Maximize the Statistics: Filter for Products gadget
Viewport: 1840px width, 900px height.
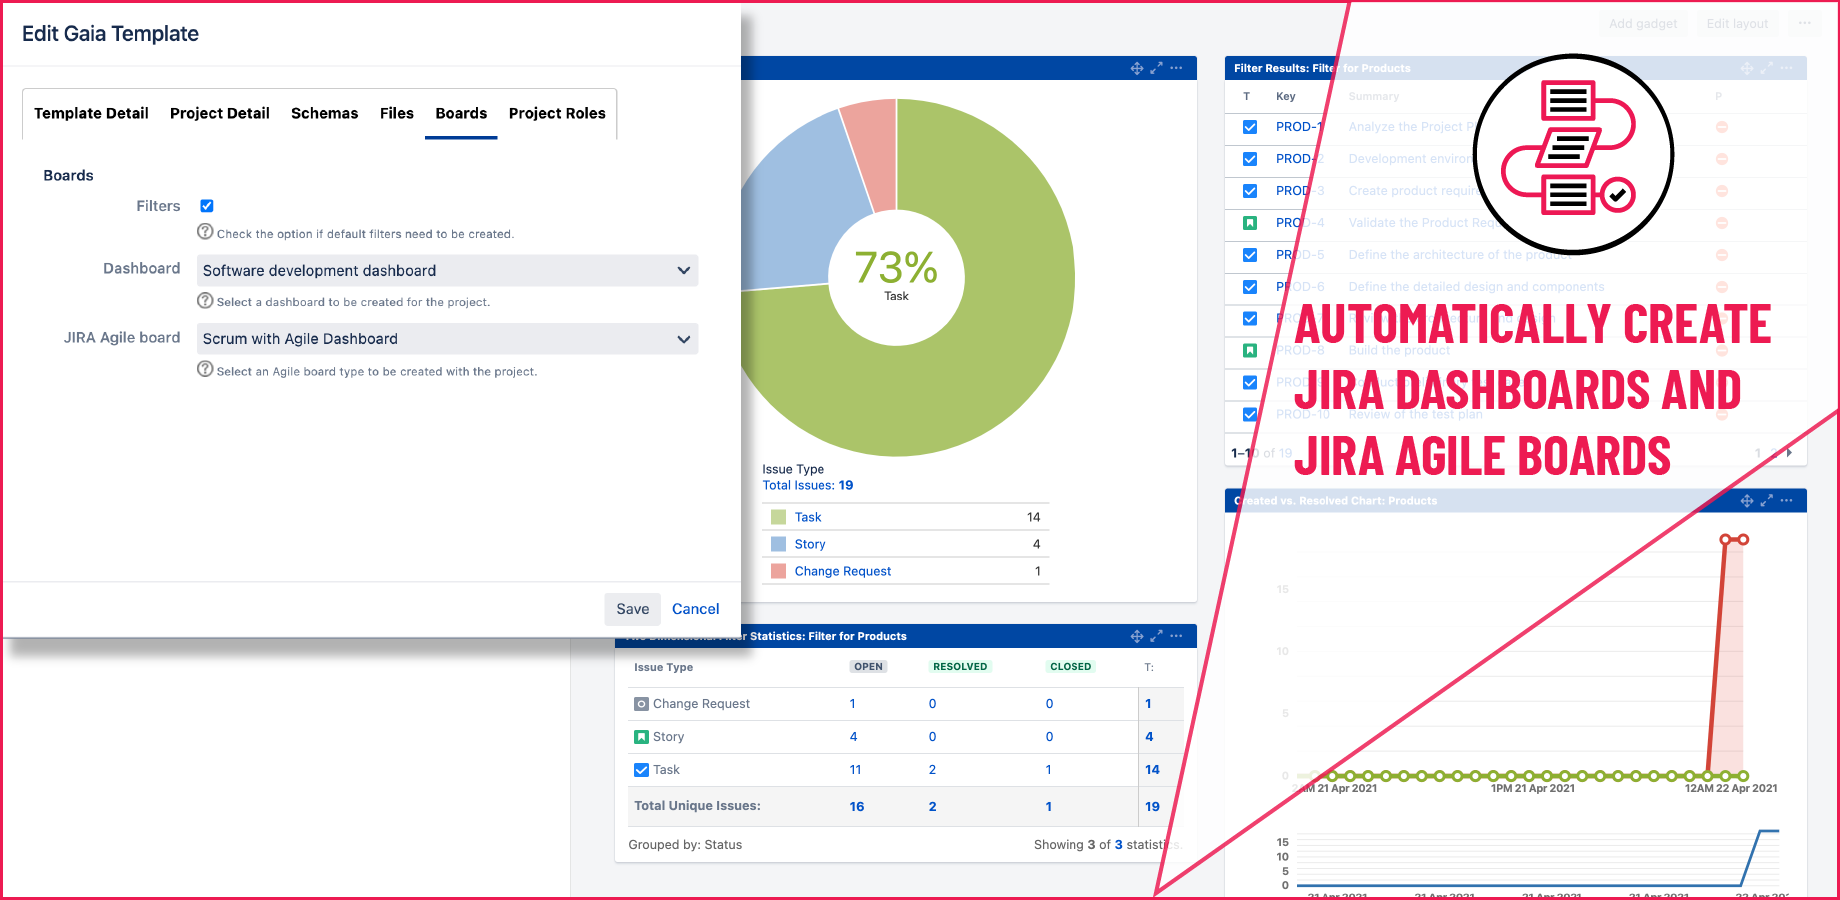[x=1156, y=636]
